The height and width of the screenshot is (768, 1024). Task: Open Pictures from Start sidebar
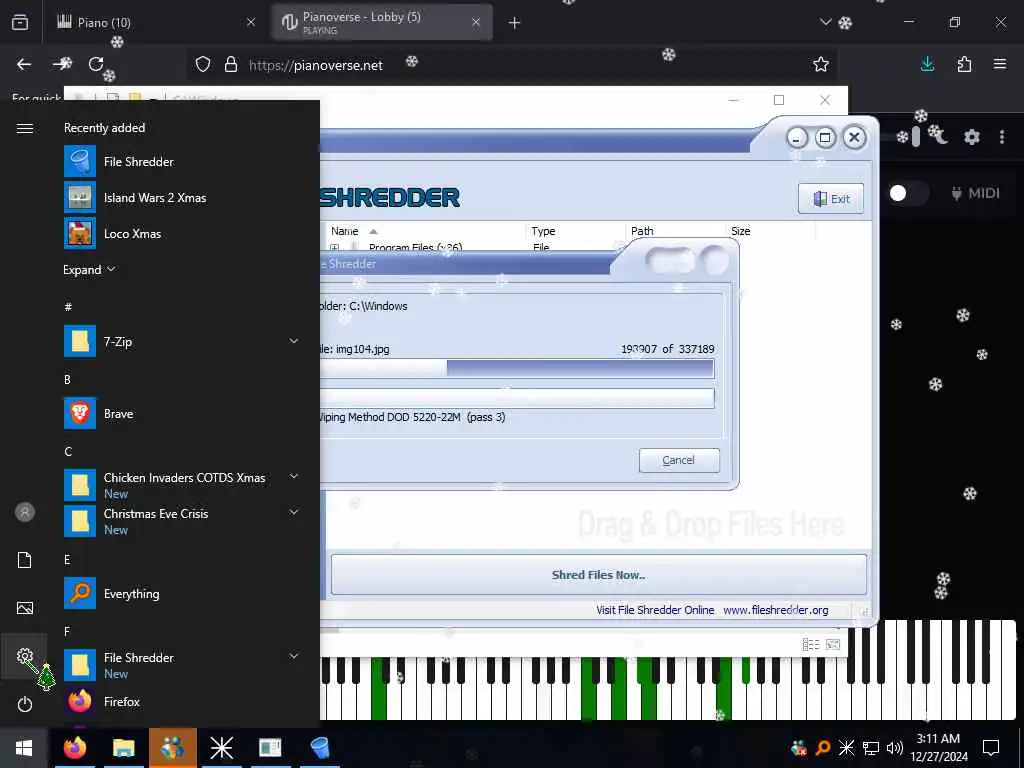coord(25,608)
